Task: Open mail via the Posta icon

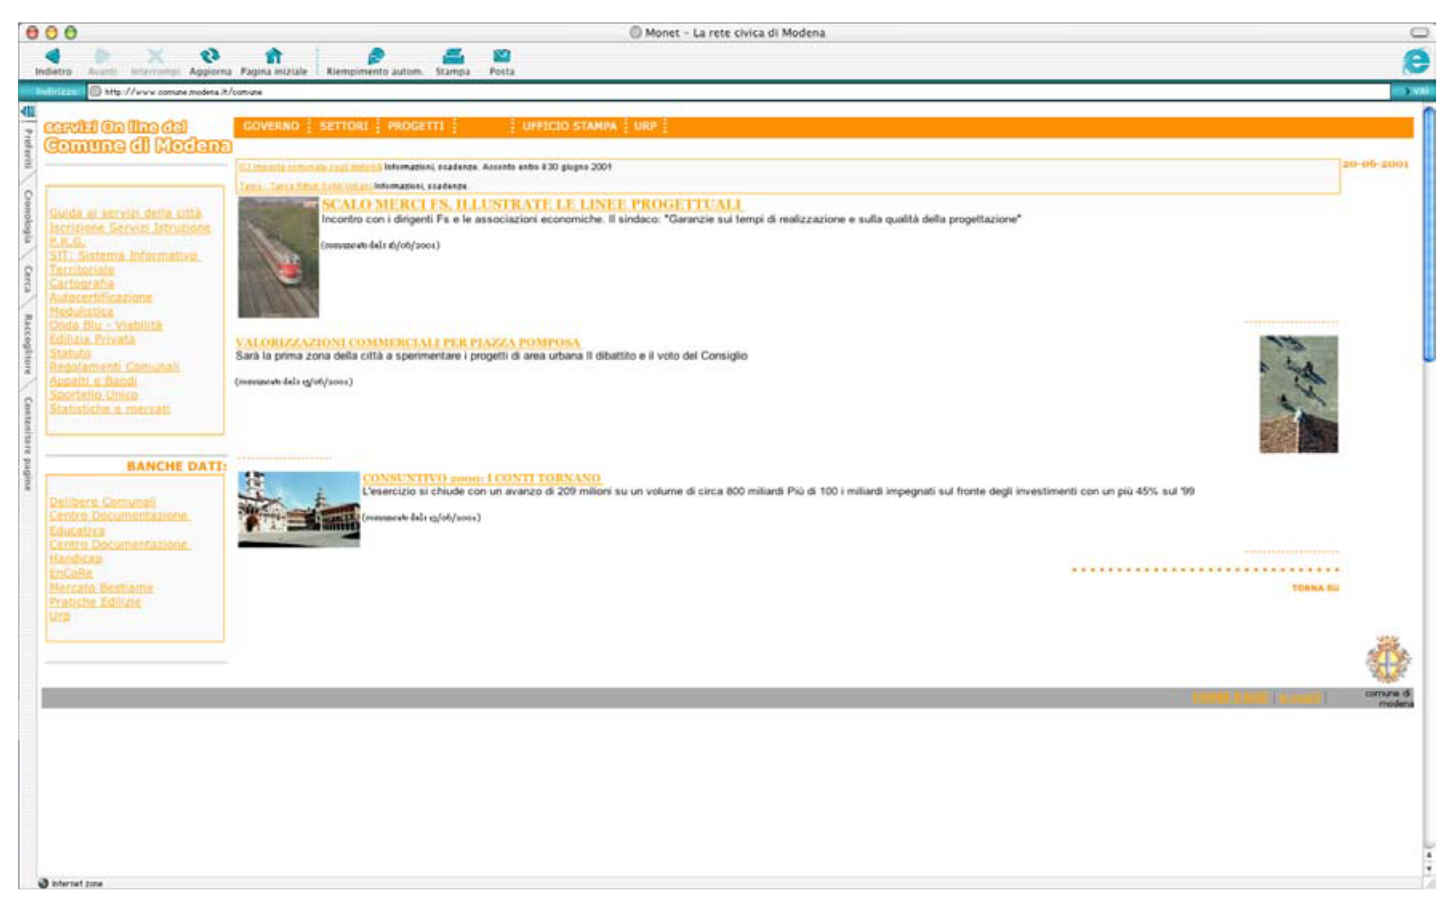Action: pos(501,57)
